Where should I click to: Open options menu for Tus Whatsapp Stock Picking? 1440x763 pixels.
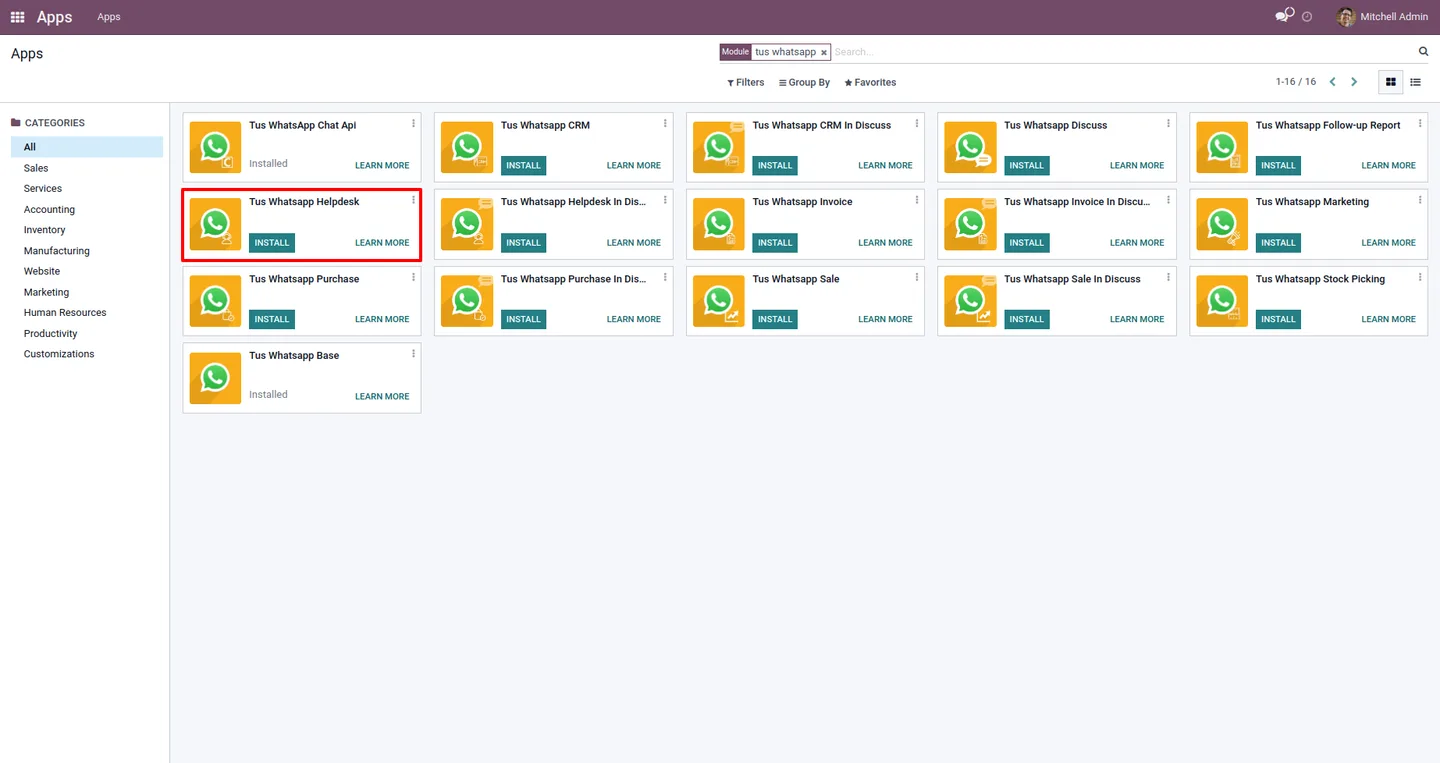pyautogui.click(x=1420, y=277)
